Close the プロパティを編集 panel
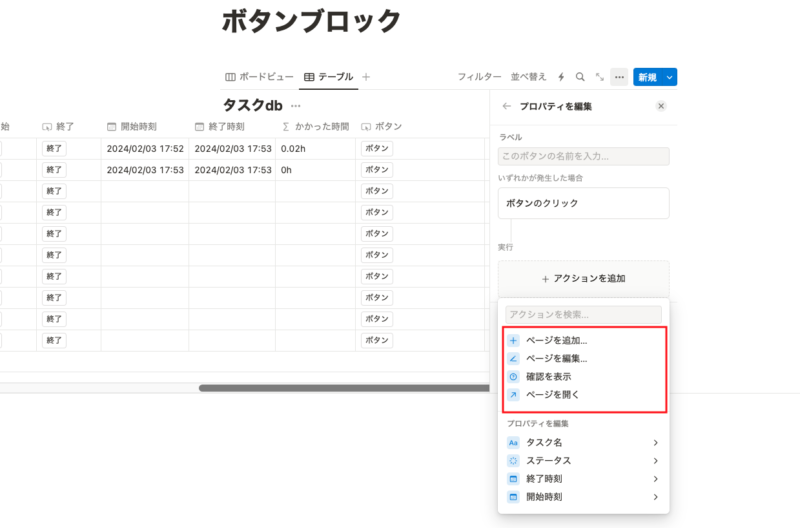 (x=661, y=106)
